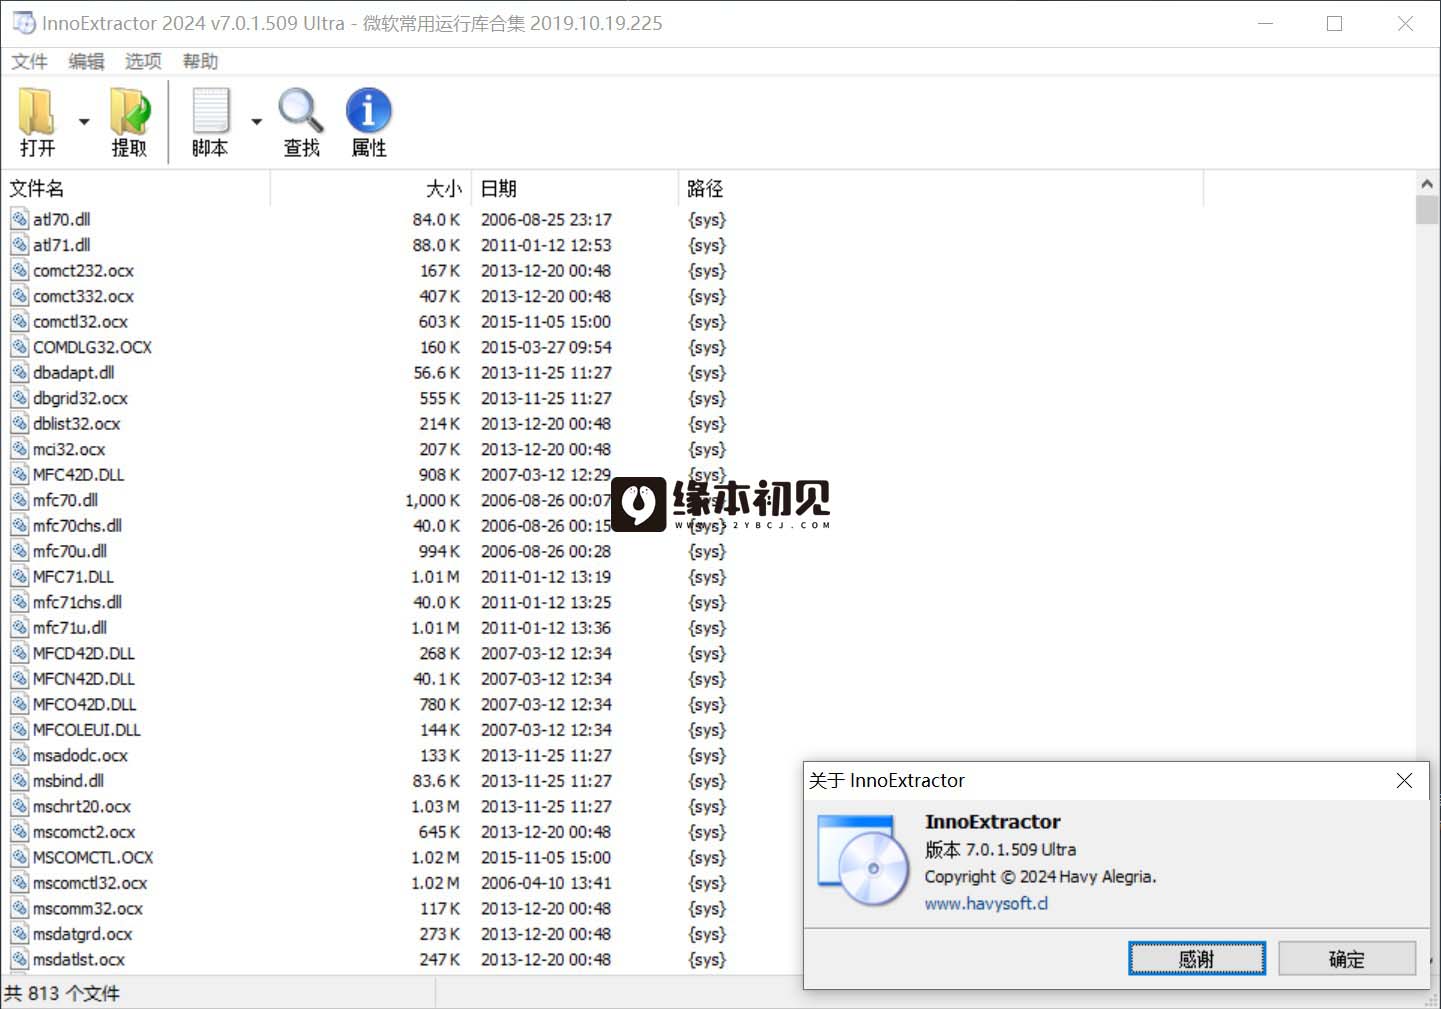Click the 感谢 button in About dialog
Image resolution: width=1441 pixels, height=1009 pixels.
(1197, 958)
